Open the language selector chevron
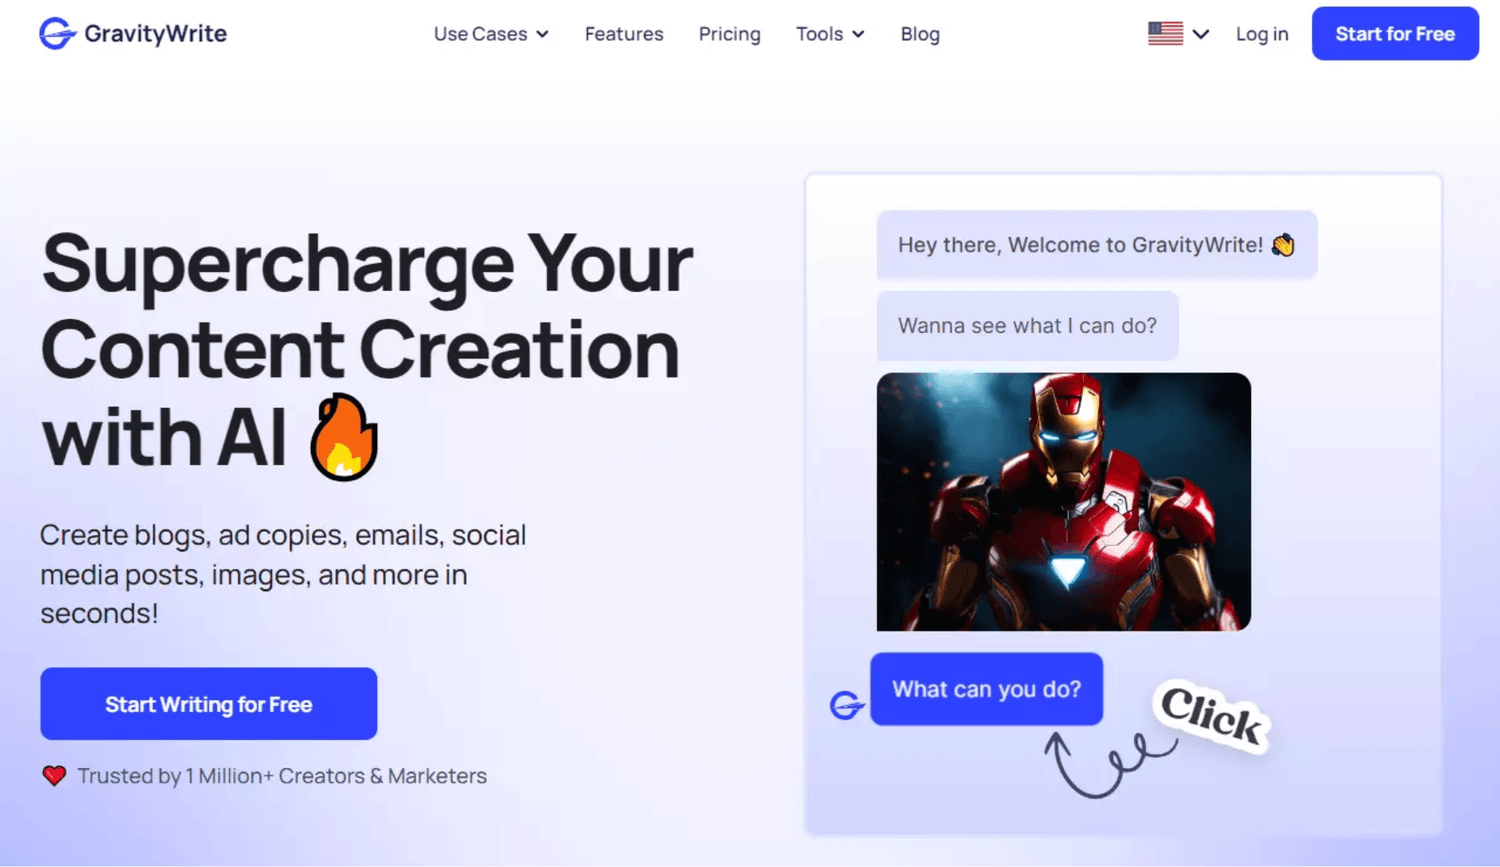 tap(1201, 34)
